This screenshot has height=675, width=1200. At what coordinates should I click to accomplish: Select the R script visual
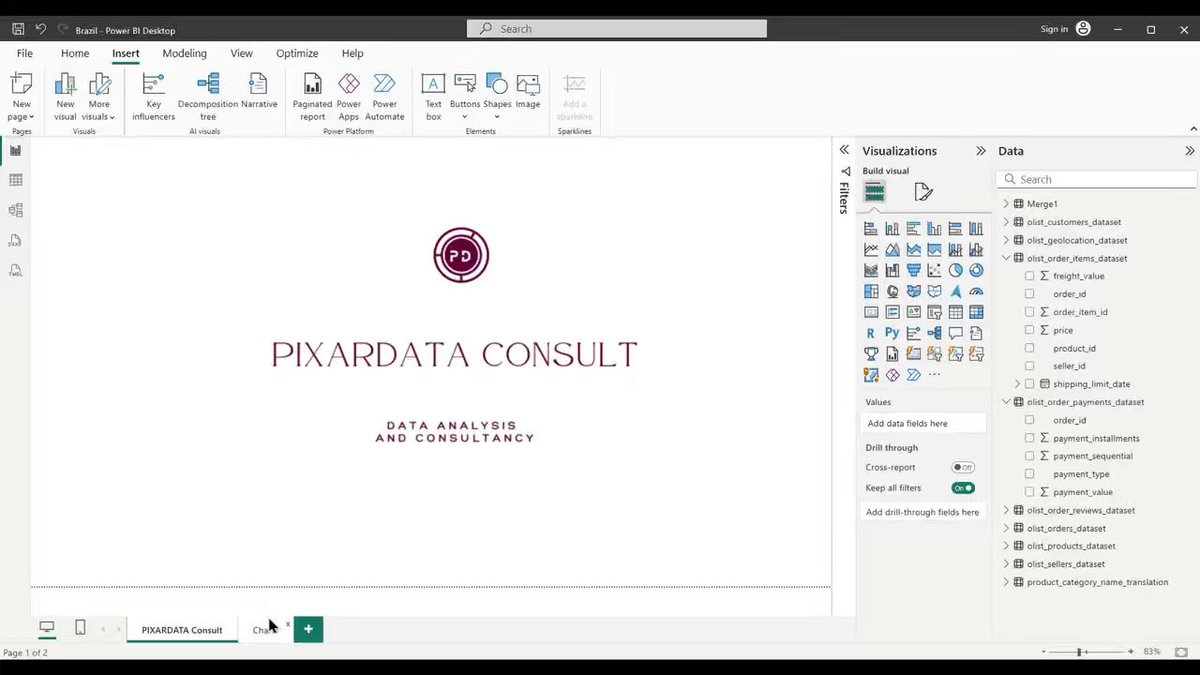pos(871,333)
